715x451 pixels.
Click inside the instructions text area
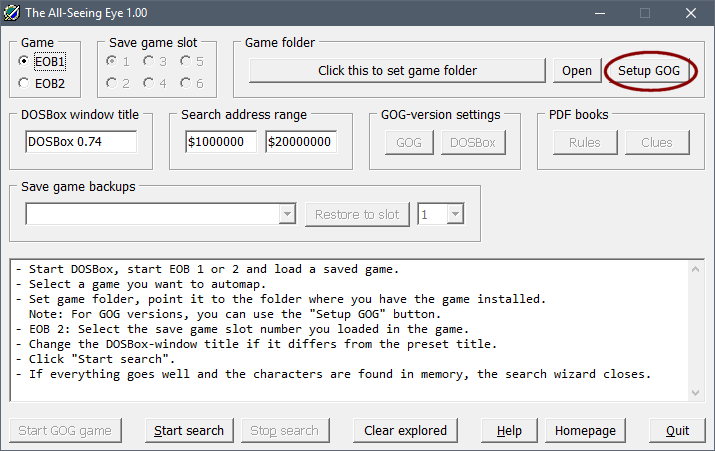coord(357,330)
